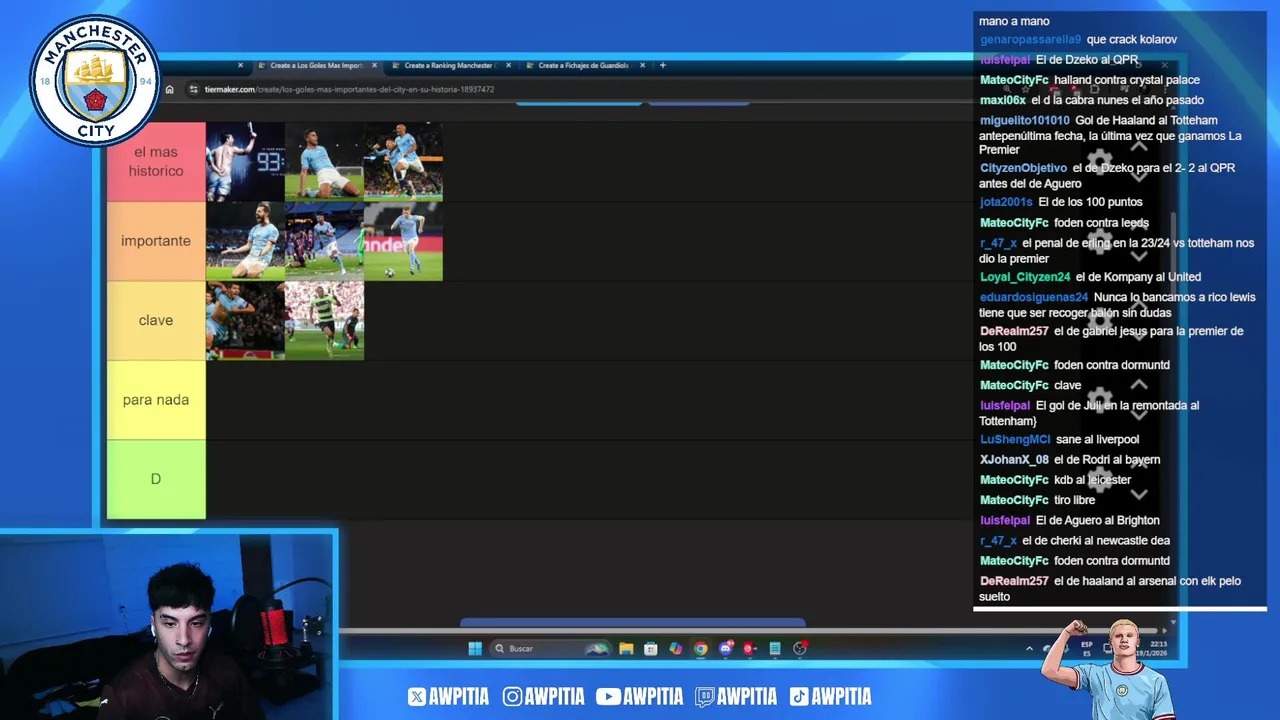
Task: Open a new browser tab
Action: (x=662, y=66)
